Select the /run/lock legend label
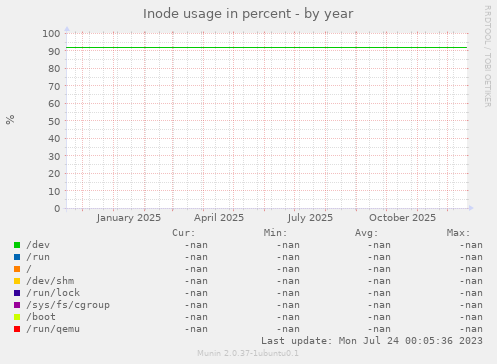 (53, 293)
